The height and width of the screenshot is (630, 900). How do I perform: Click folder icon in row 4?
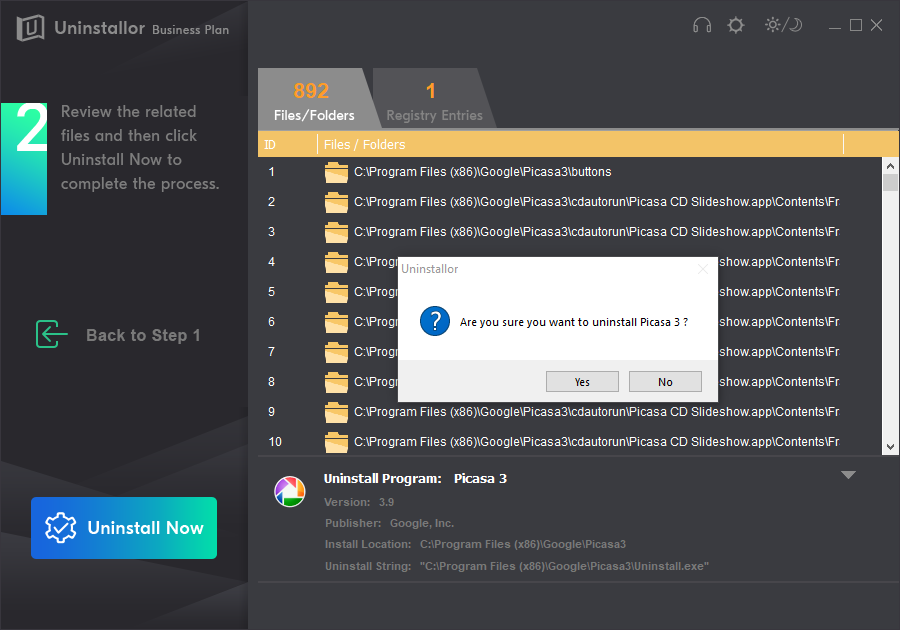tap(336, 262)
